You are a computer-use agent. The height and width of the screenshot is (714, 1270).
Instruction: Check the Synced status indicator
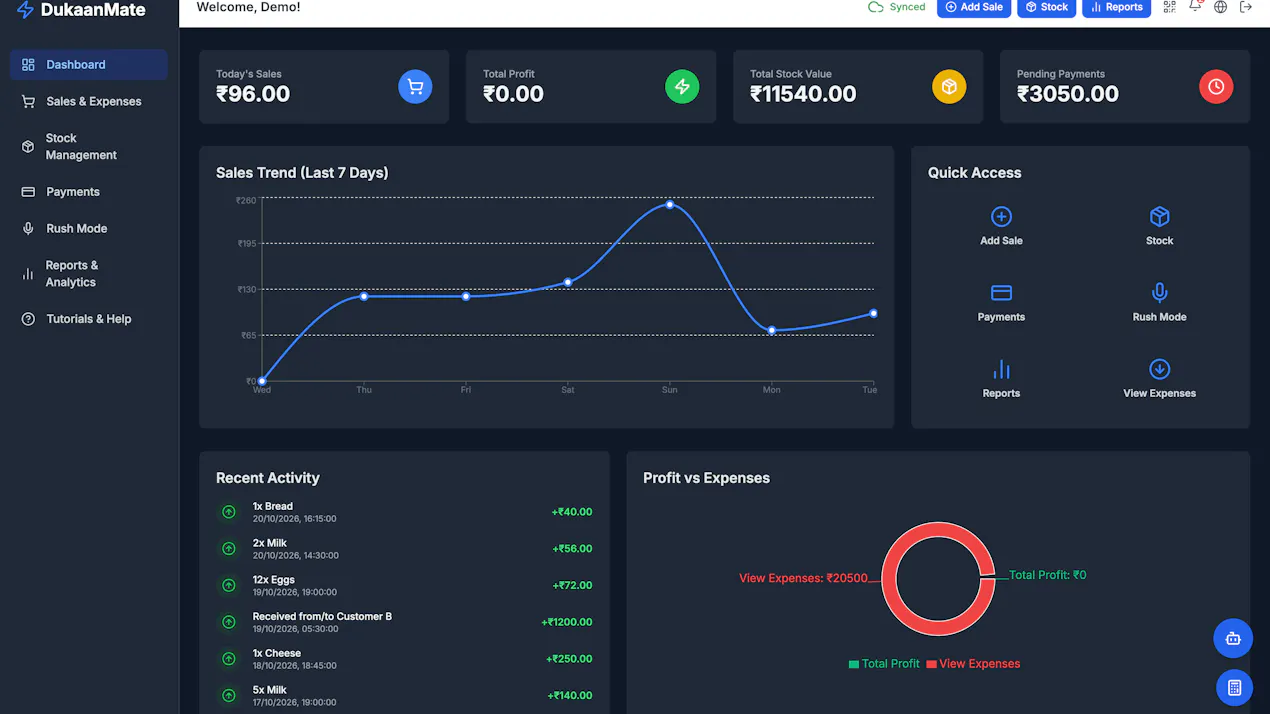tap(896, 7)
